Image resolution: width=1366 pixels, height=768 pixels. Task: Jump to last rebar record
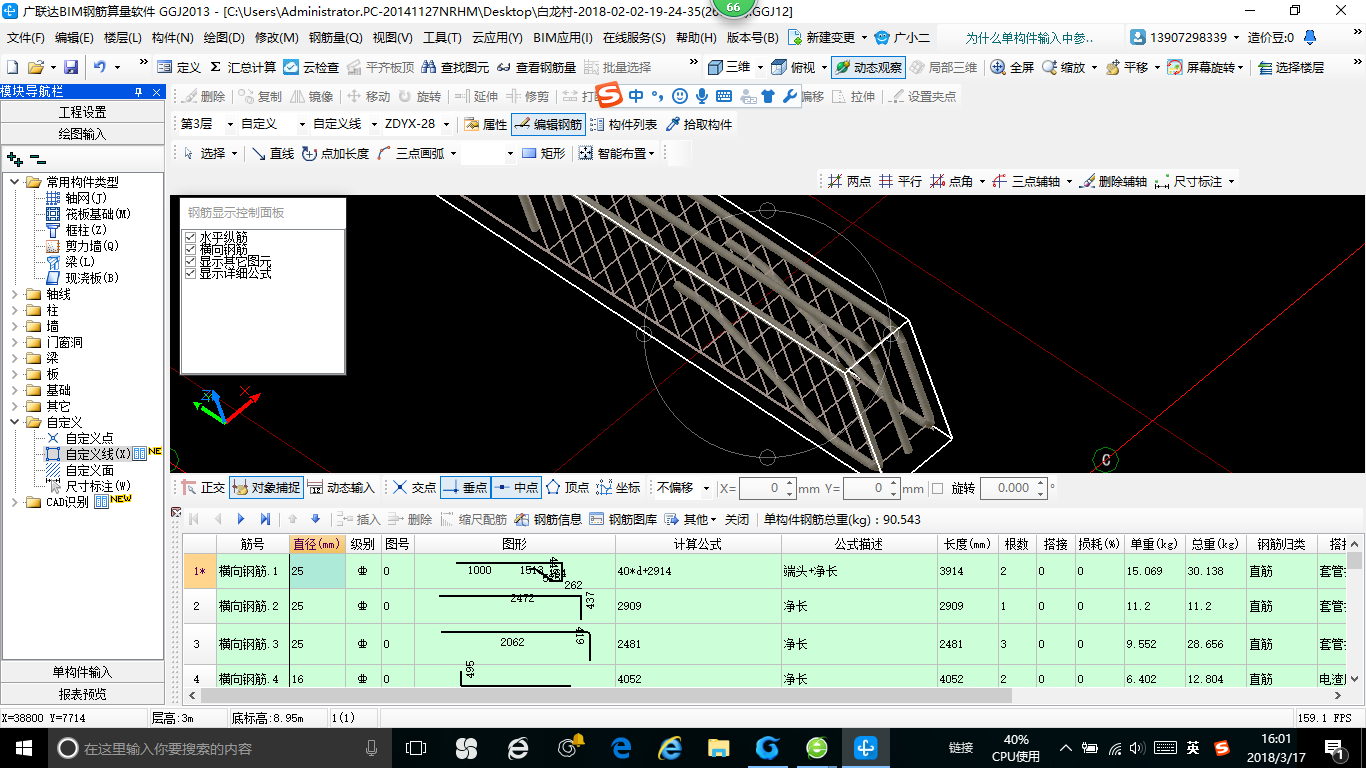265,519
